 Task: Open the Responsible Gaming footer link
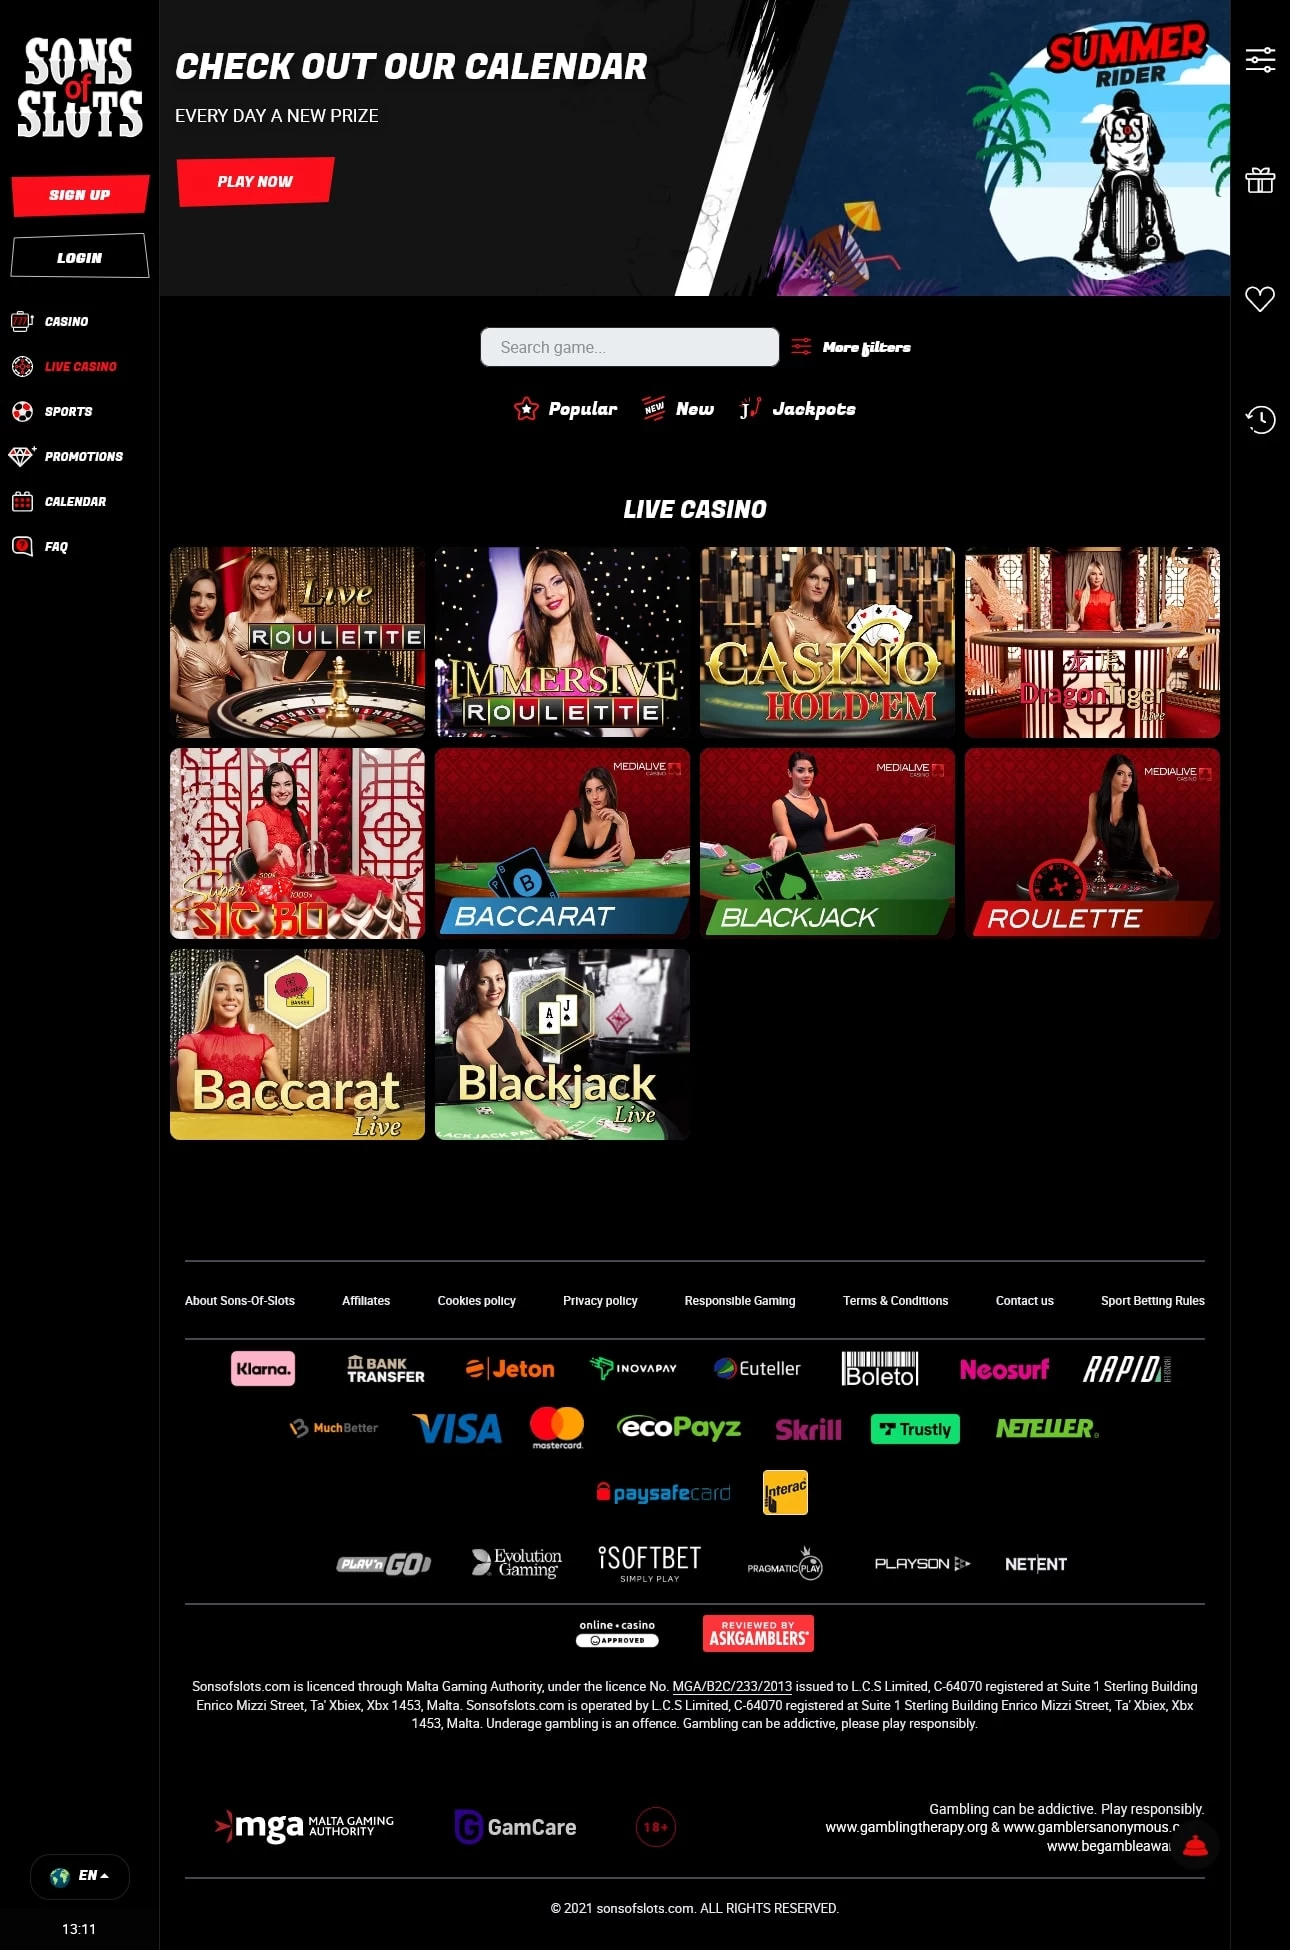click(x=740, y=1301)
